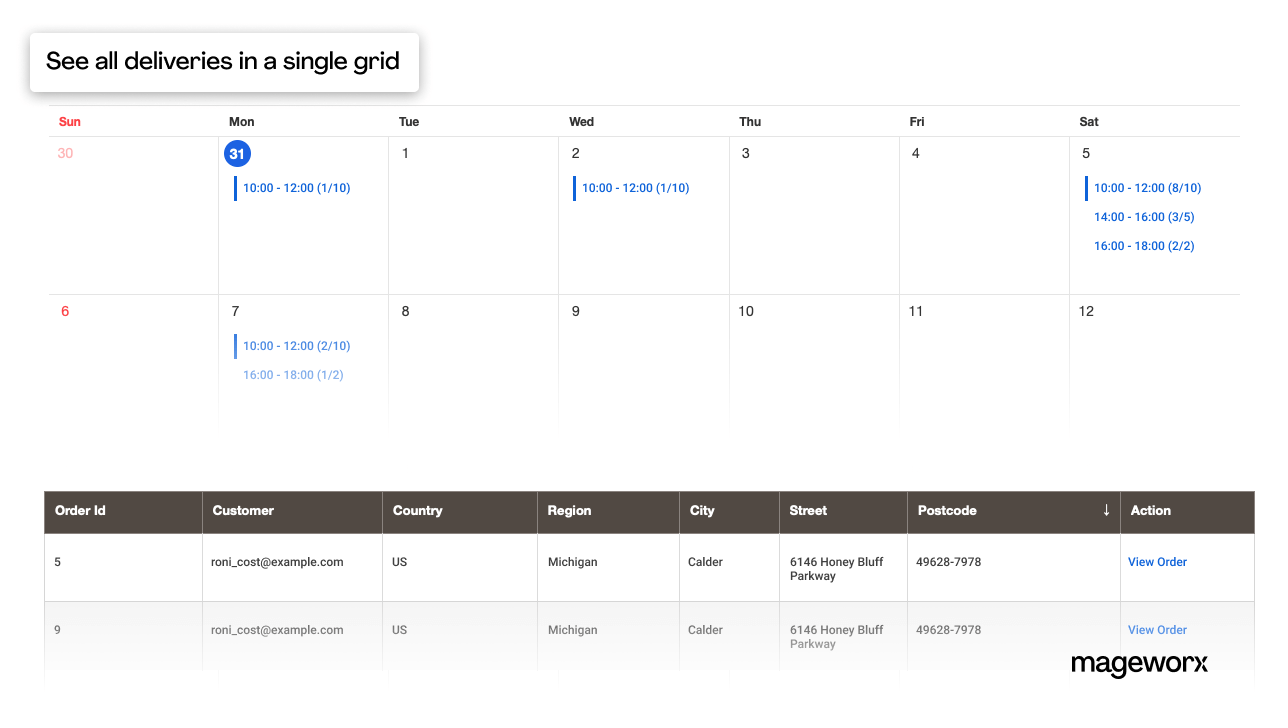This screenshot has height=728, width=1288.
Task: Click the Postcode column sort arrow
Action: tap(1106, 510)
